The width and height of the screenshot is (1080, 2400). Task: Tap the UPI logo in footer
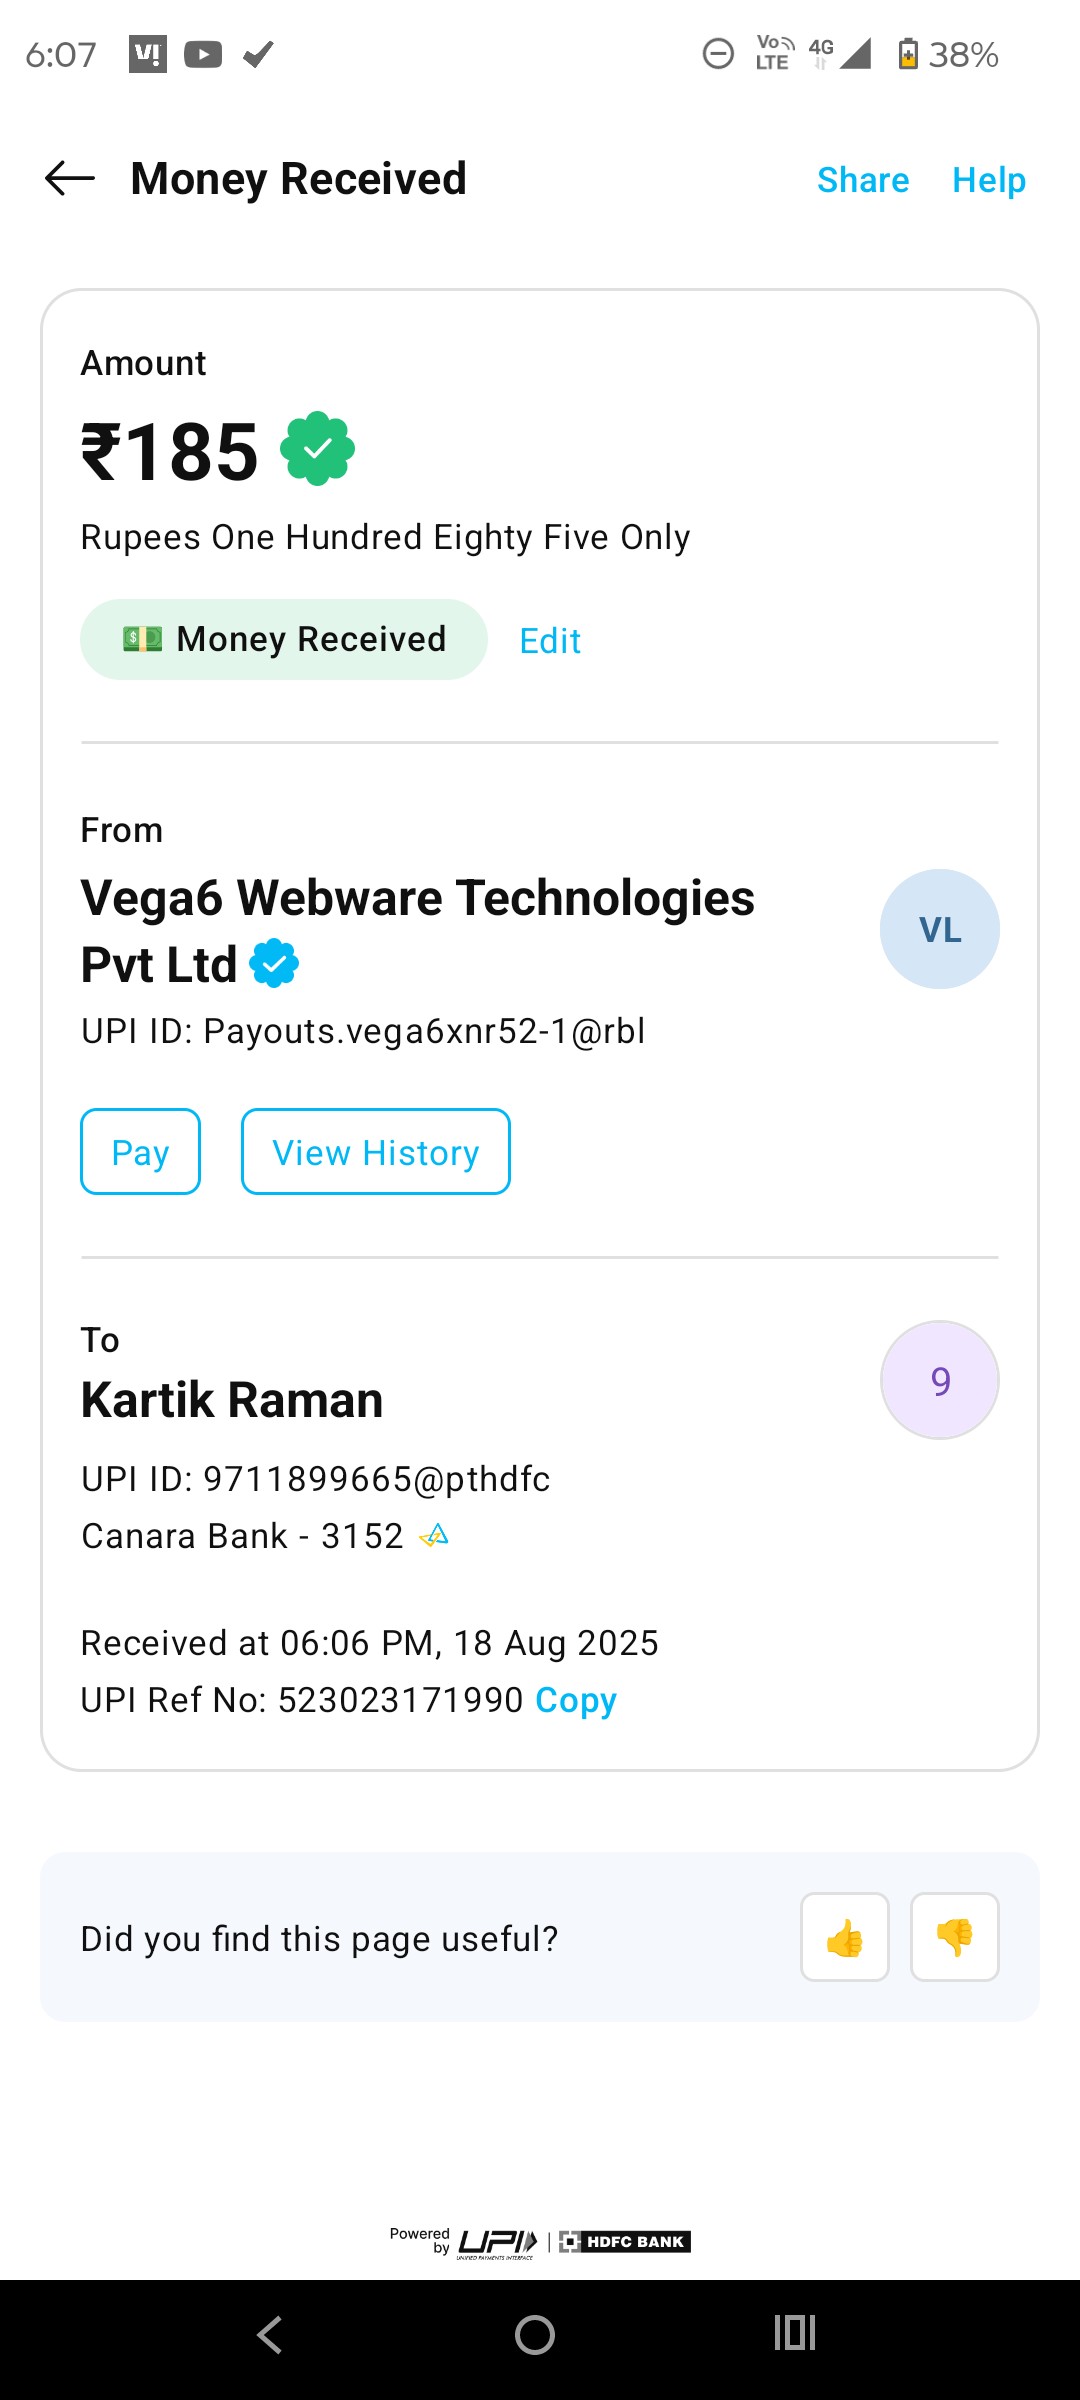point(497,2242)
